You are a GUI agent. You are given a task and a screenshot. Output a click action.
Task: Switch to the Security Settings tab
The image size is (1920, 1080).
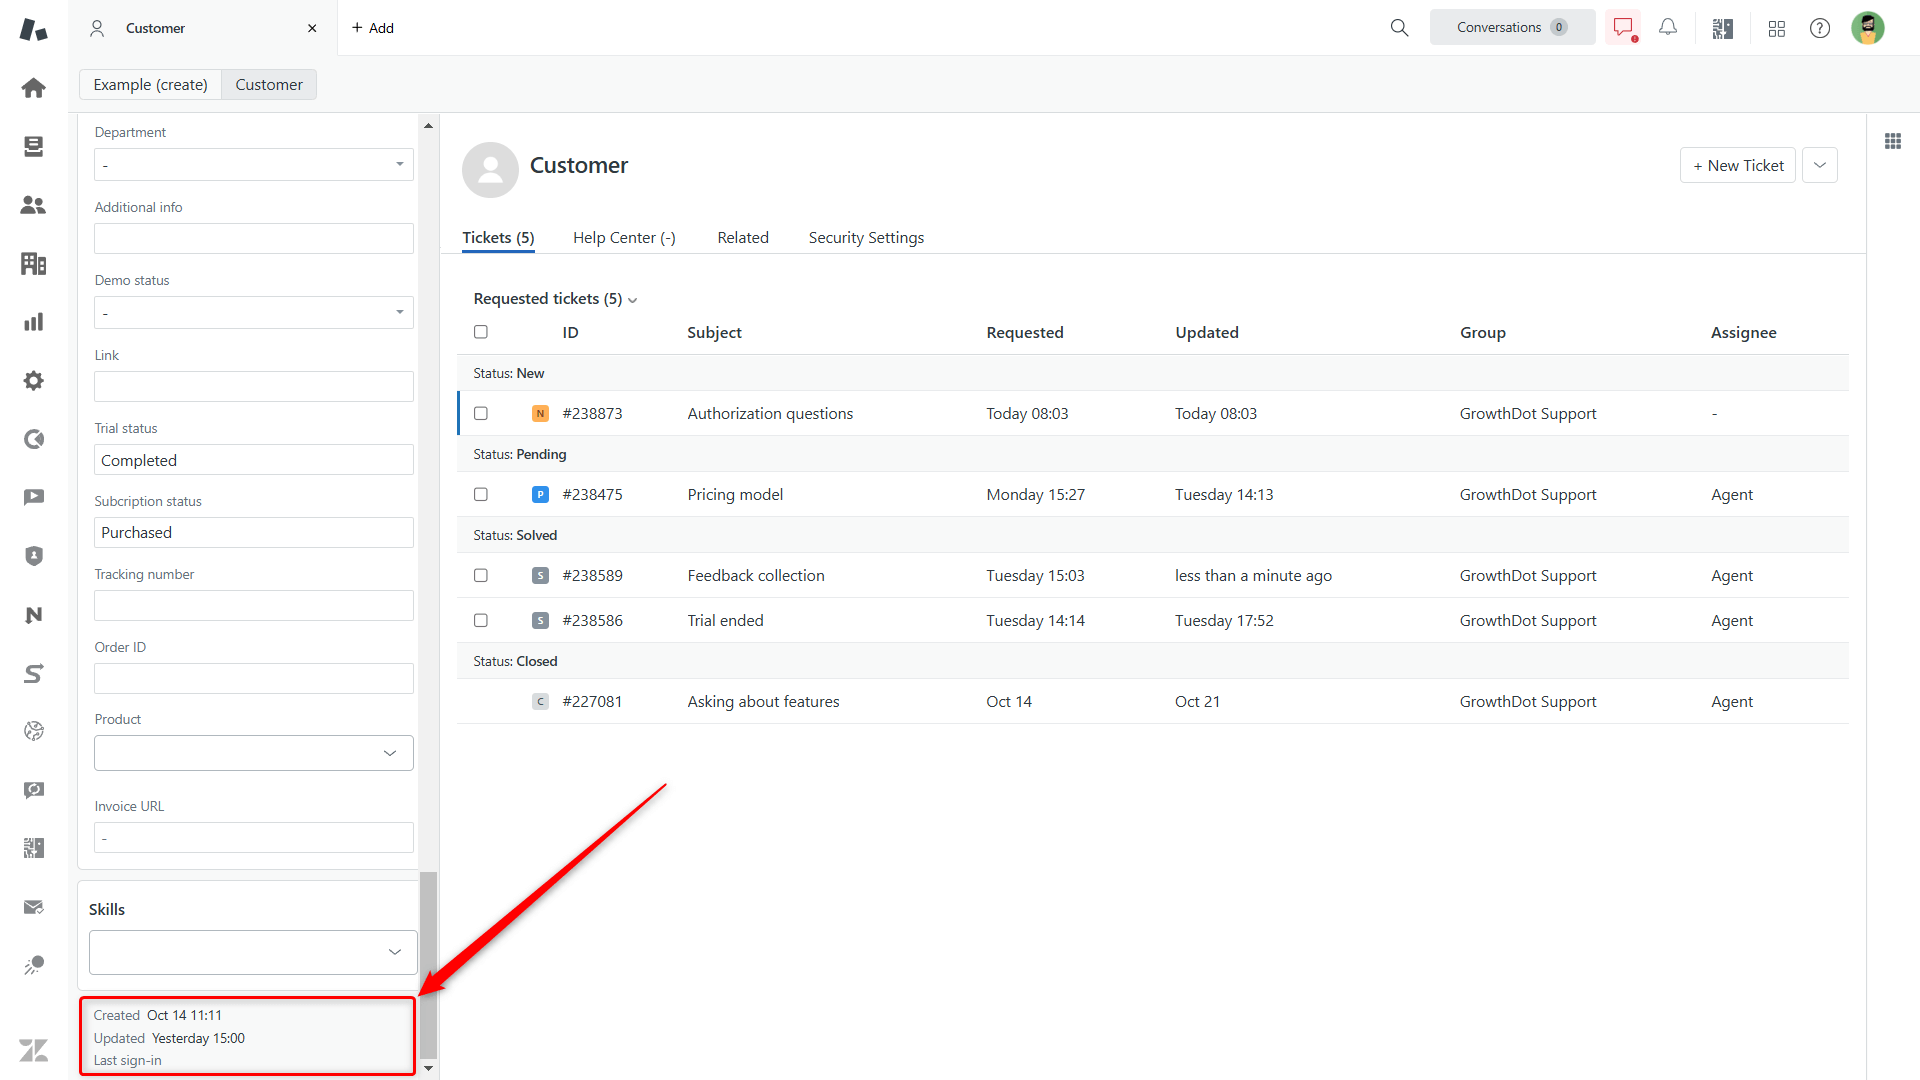tap(864, 237)
